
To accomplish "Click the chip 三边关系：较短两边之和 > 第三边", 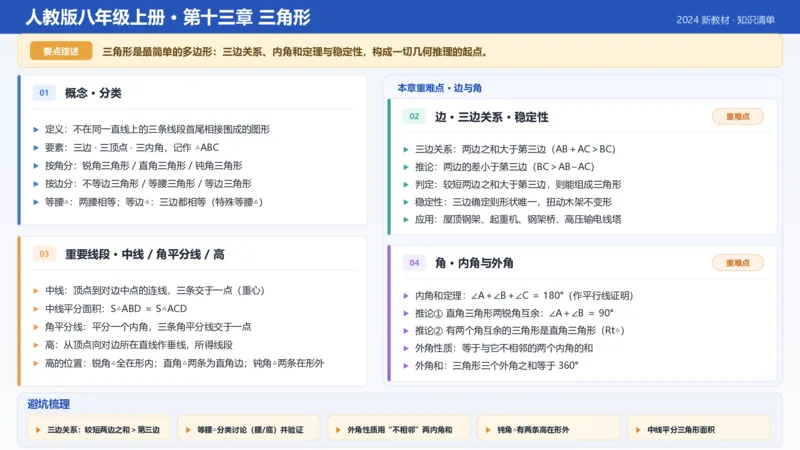I will click(98, 430).
